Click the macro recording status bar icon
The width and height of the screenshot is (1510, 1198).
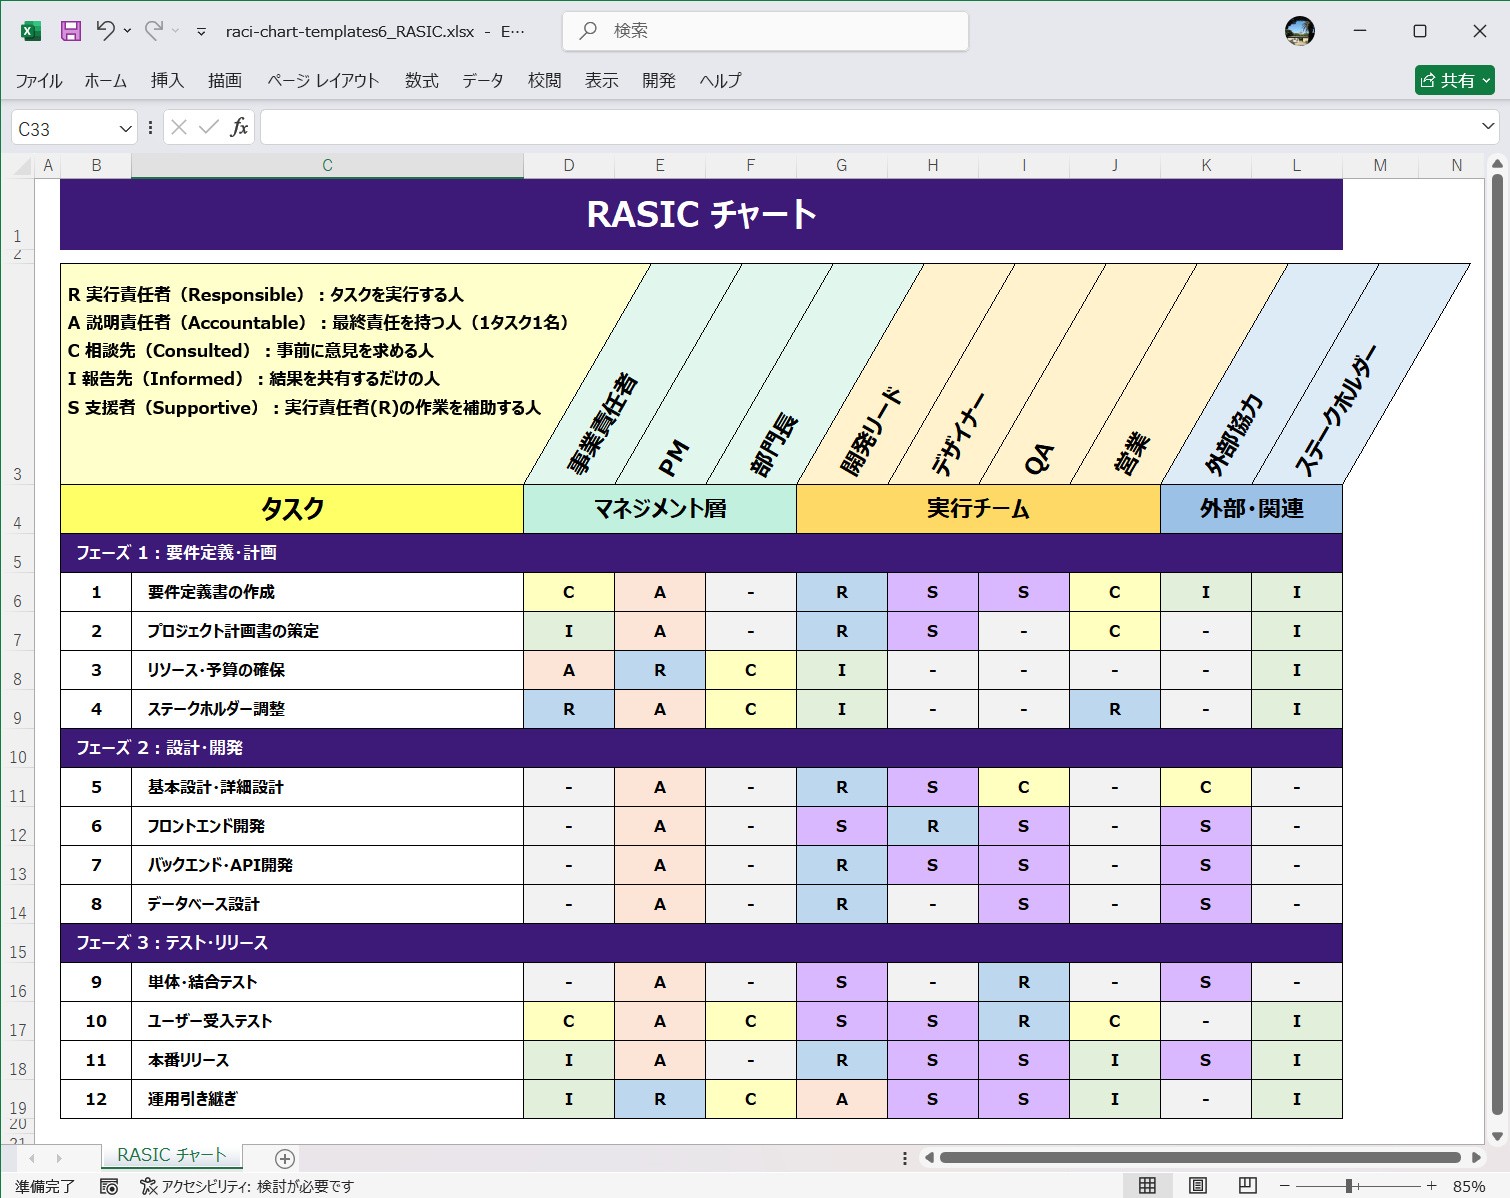point(109,1186)
